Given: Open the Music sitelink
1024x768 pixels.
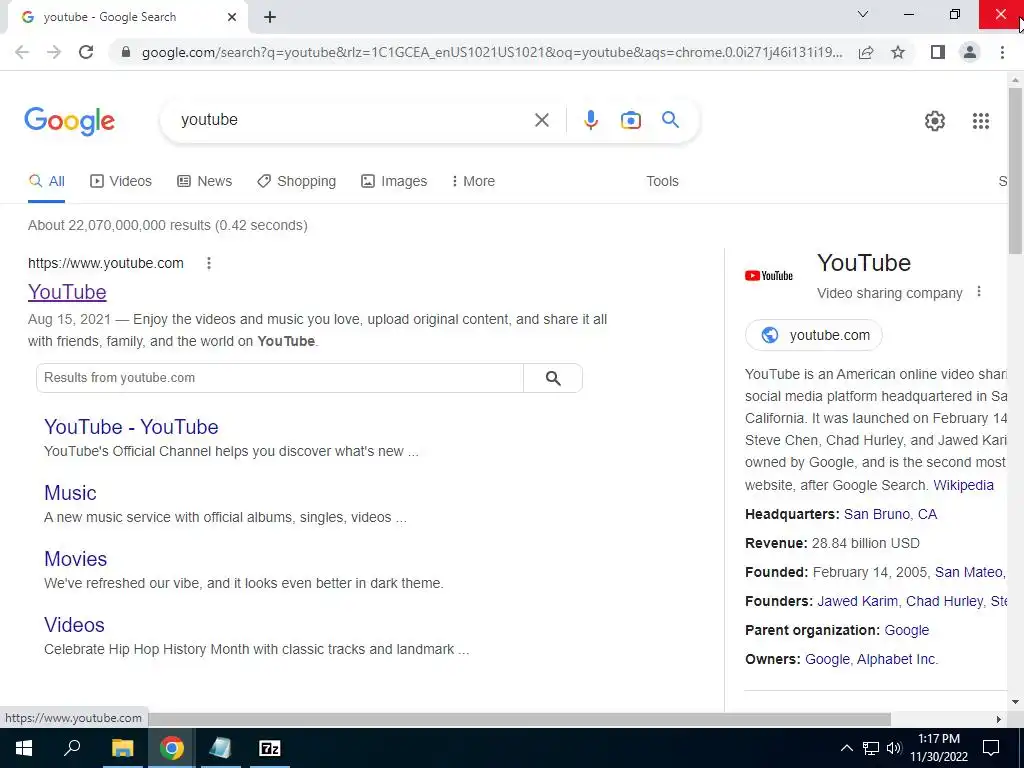Looking at the screenshot, I should (x=70, y=493).
